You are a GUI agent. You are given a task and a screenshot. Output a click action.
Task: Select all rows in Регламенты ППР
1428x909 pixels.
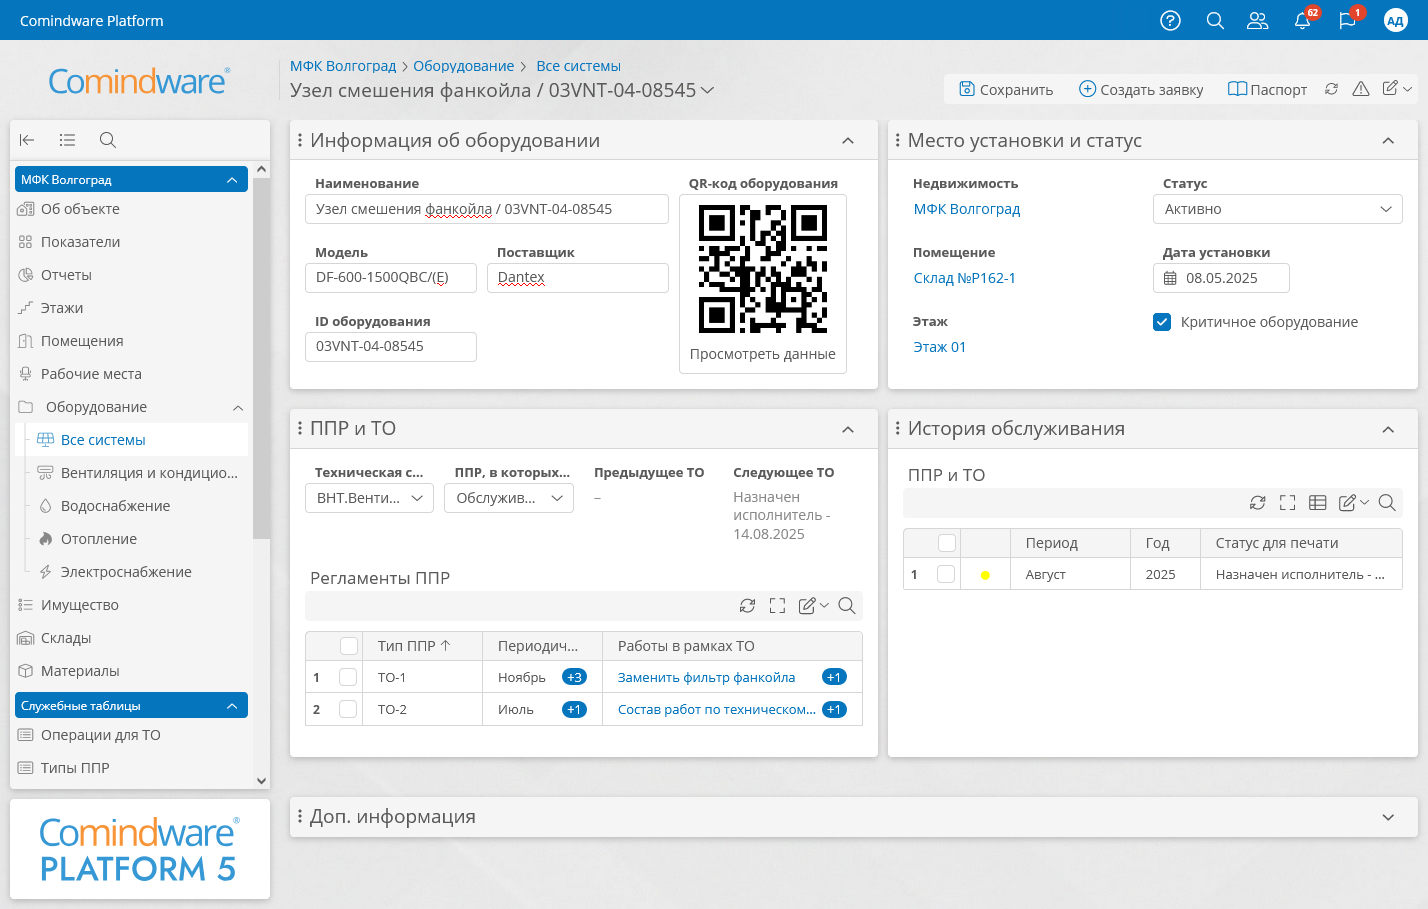[x=349, y=646]
